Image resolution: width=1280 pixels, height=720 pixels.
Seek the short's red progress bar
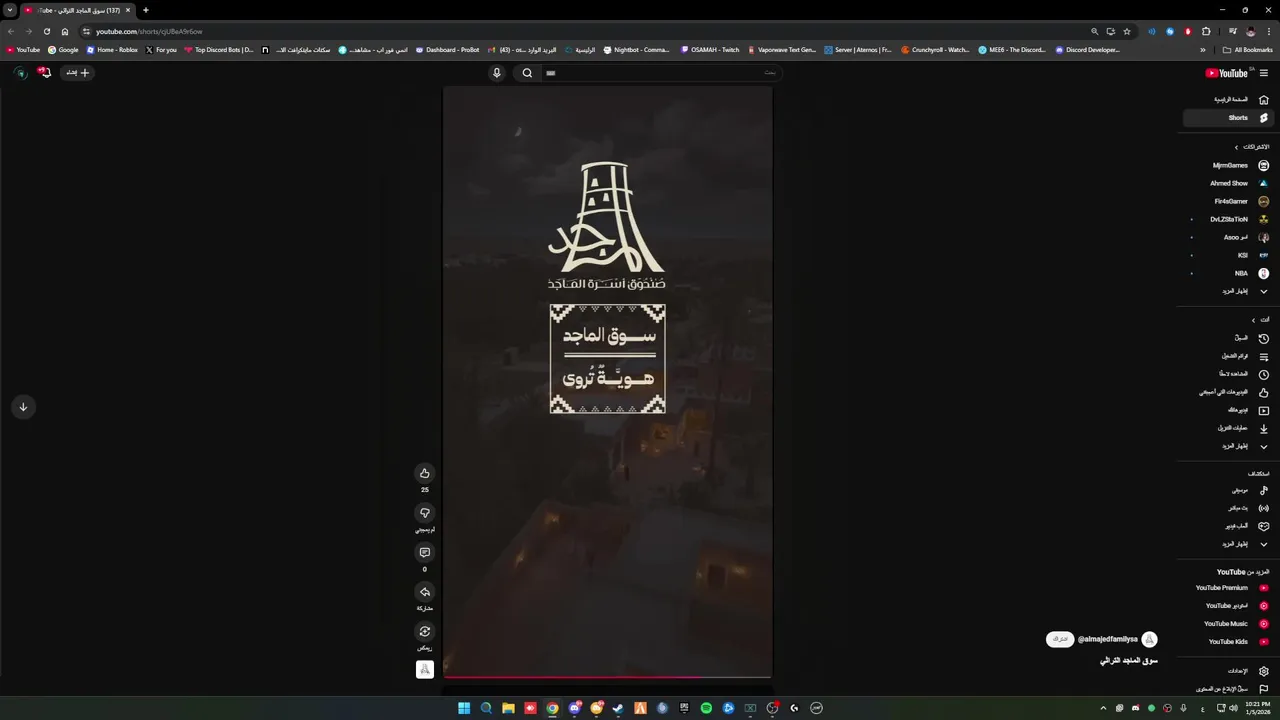tap(607, 677)
